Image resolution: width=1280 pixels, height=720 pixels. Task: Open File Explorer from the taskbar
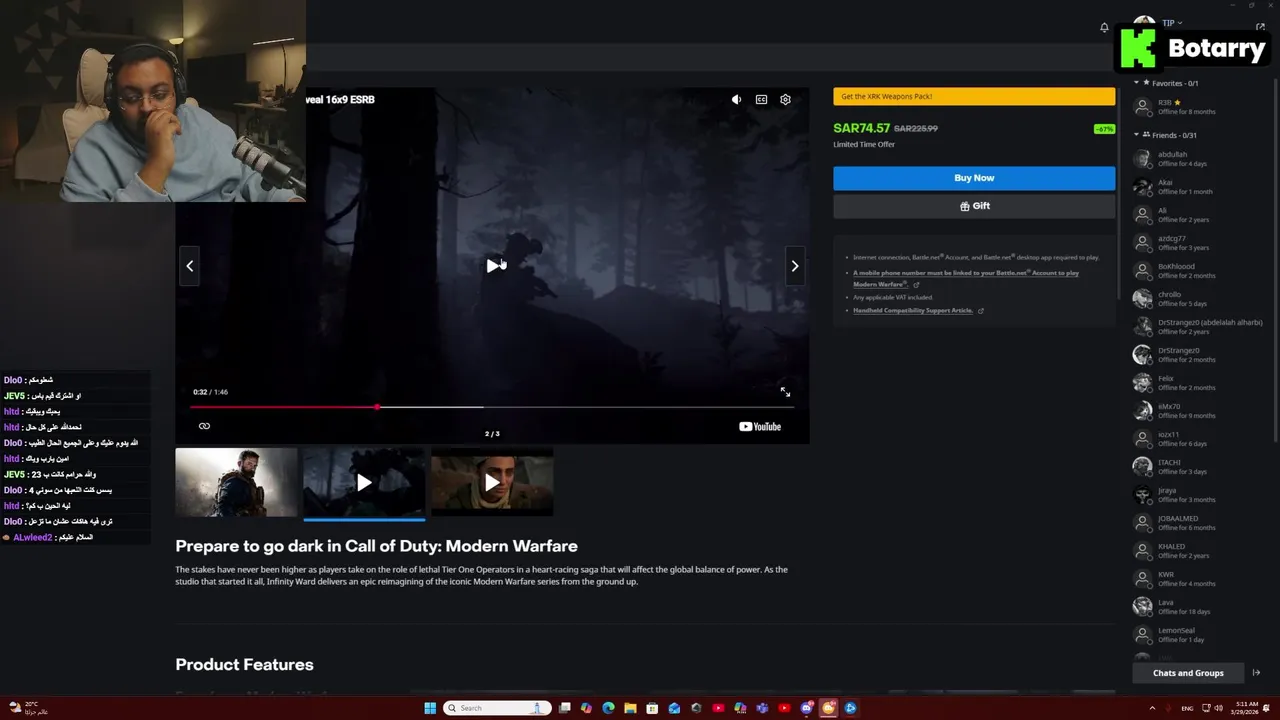(630, 708)
